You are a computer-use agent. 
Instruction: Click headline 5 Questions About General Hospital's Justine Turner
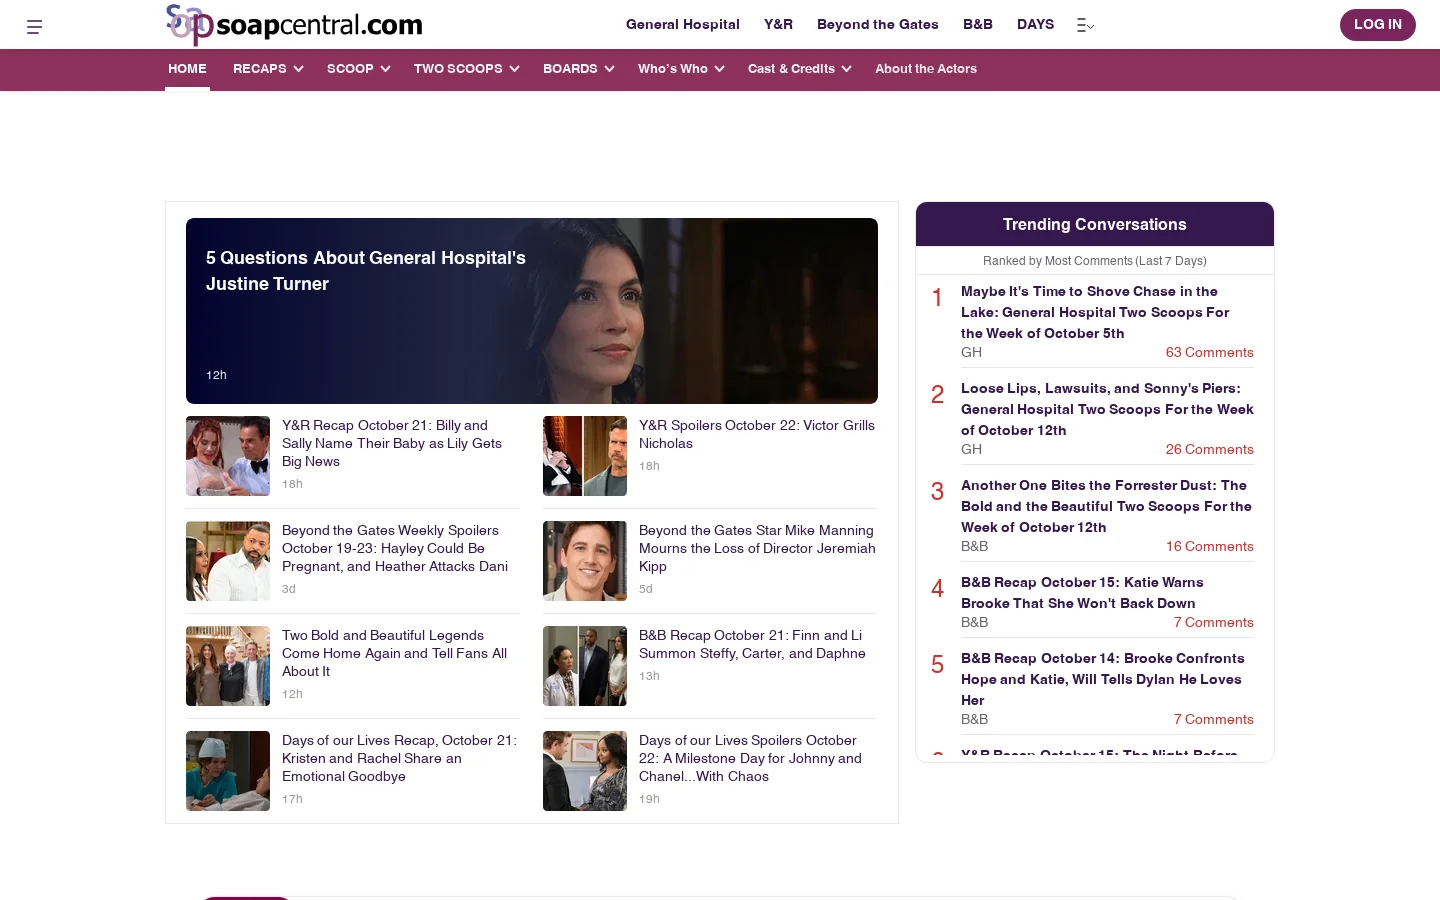[x=366, y=271]
